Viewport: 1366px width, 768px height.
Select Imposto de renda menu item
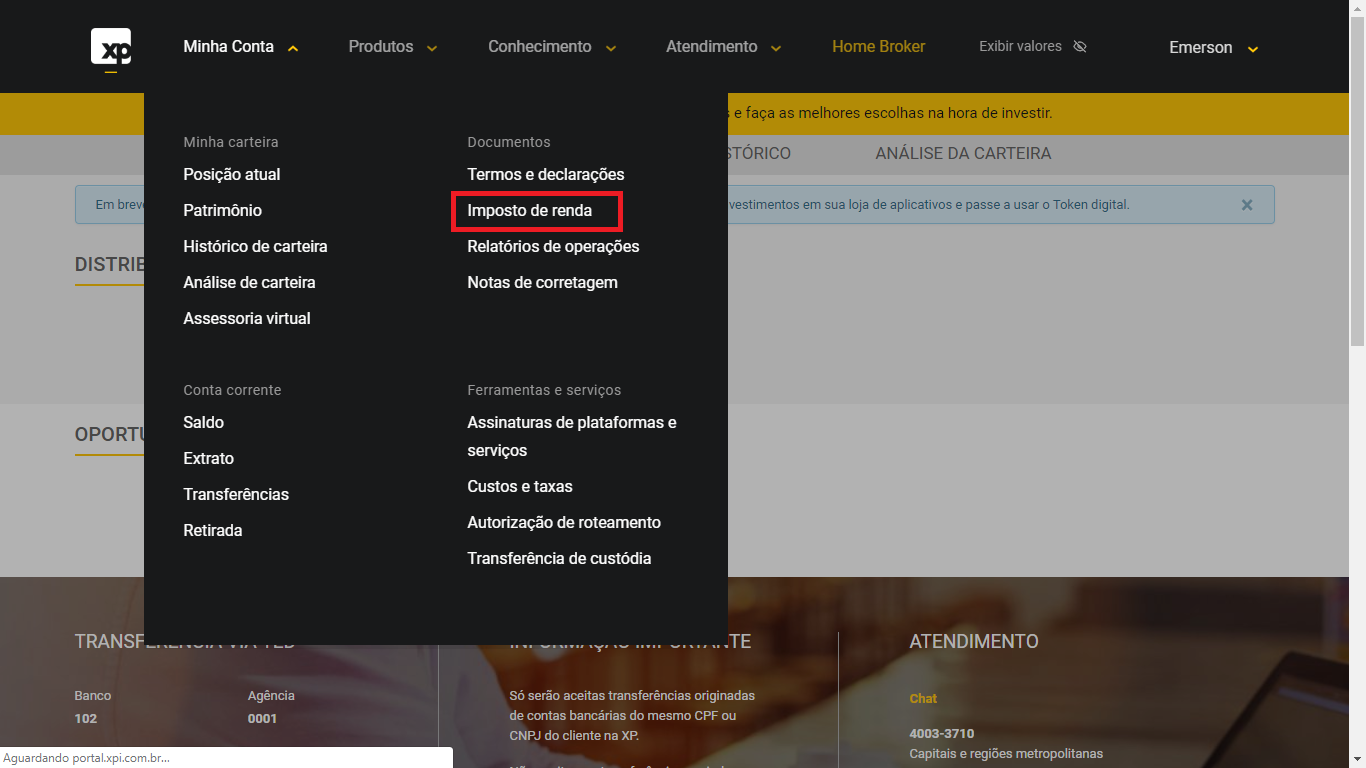pyautogui.click(x=530, y=211)
